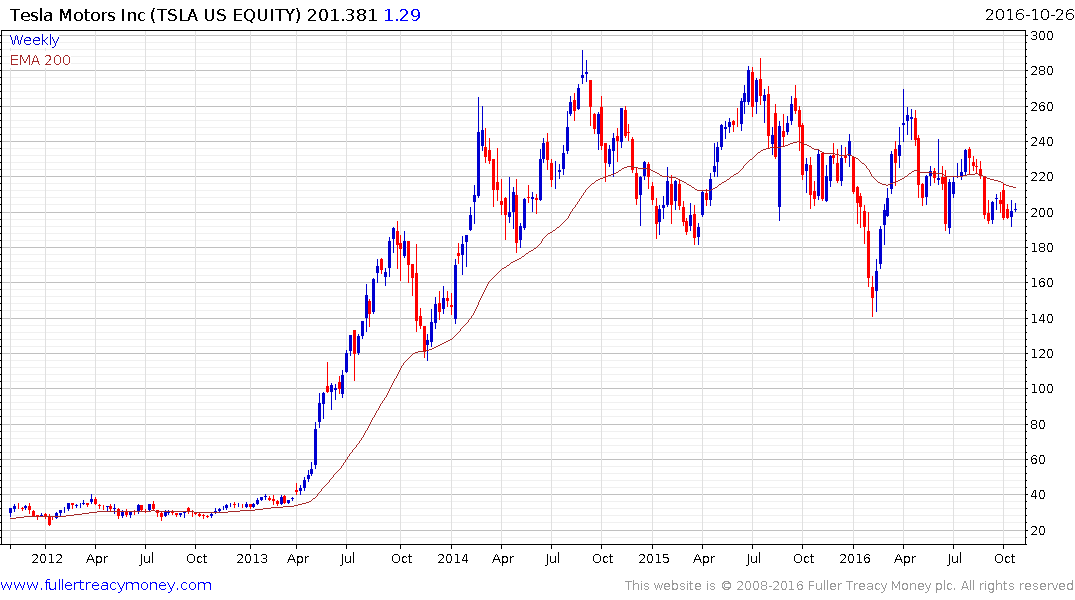Click the Apr label following 2016
The width and height of the screenshot is (1075, 600).
(x=904, y=559)
